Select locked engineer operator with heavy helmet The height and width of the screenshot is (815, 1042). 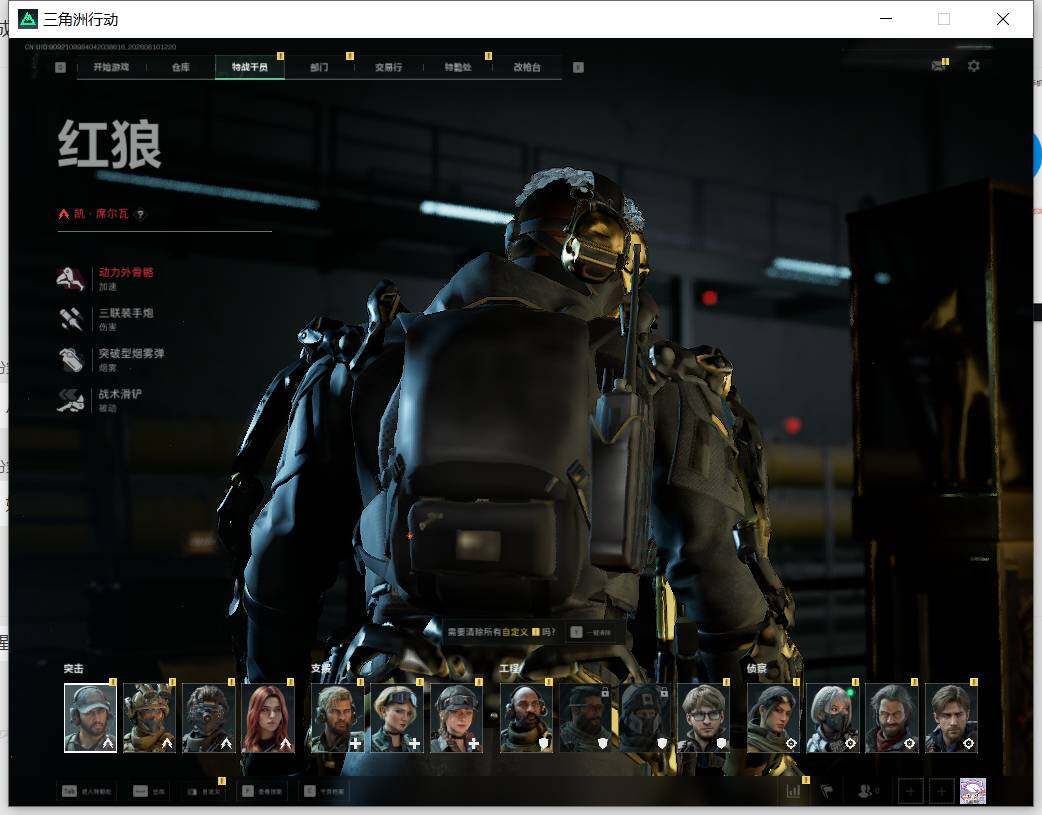tap(644, 718)
